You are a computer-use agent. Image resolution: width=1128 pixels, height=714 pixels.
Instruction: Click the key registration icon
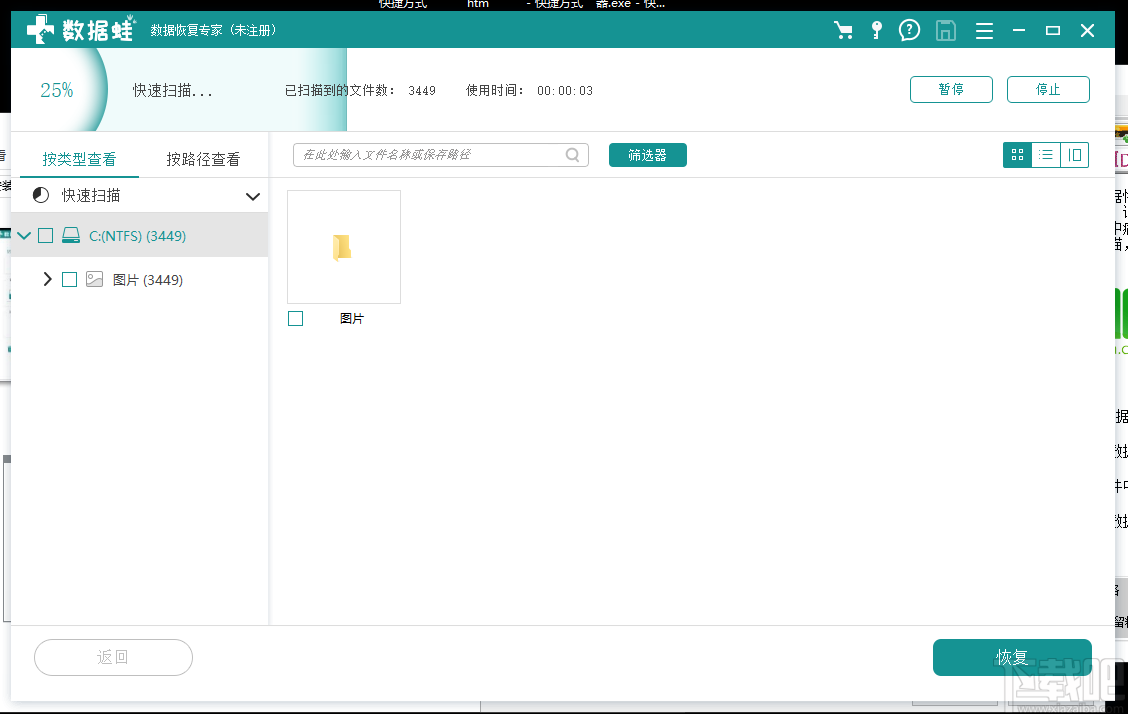(876, 31)
